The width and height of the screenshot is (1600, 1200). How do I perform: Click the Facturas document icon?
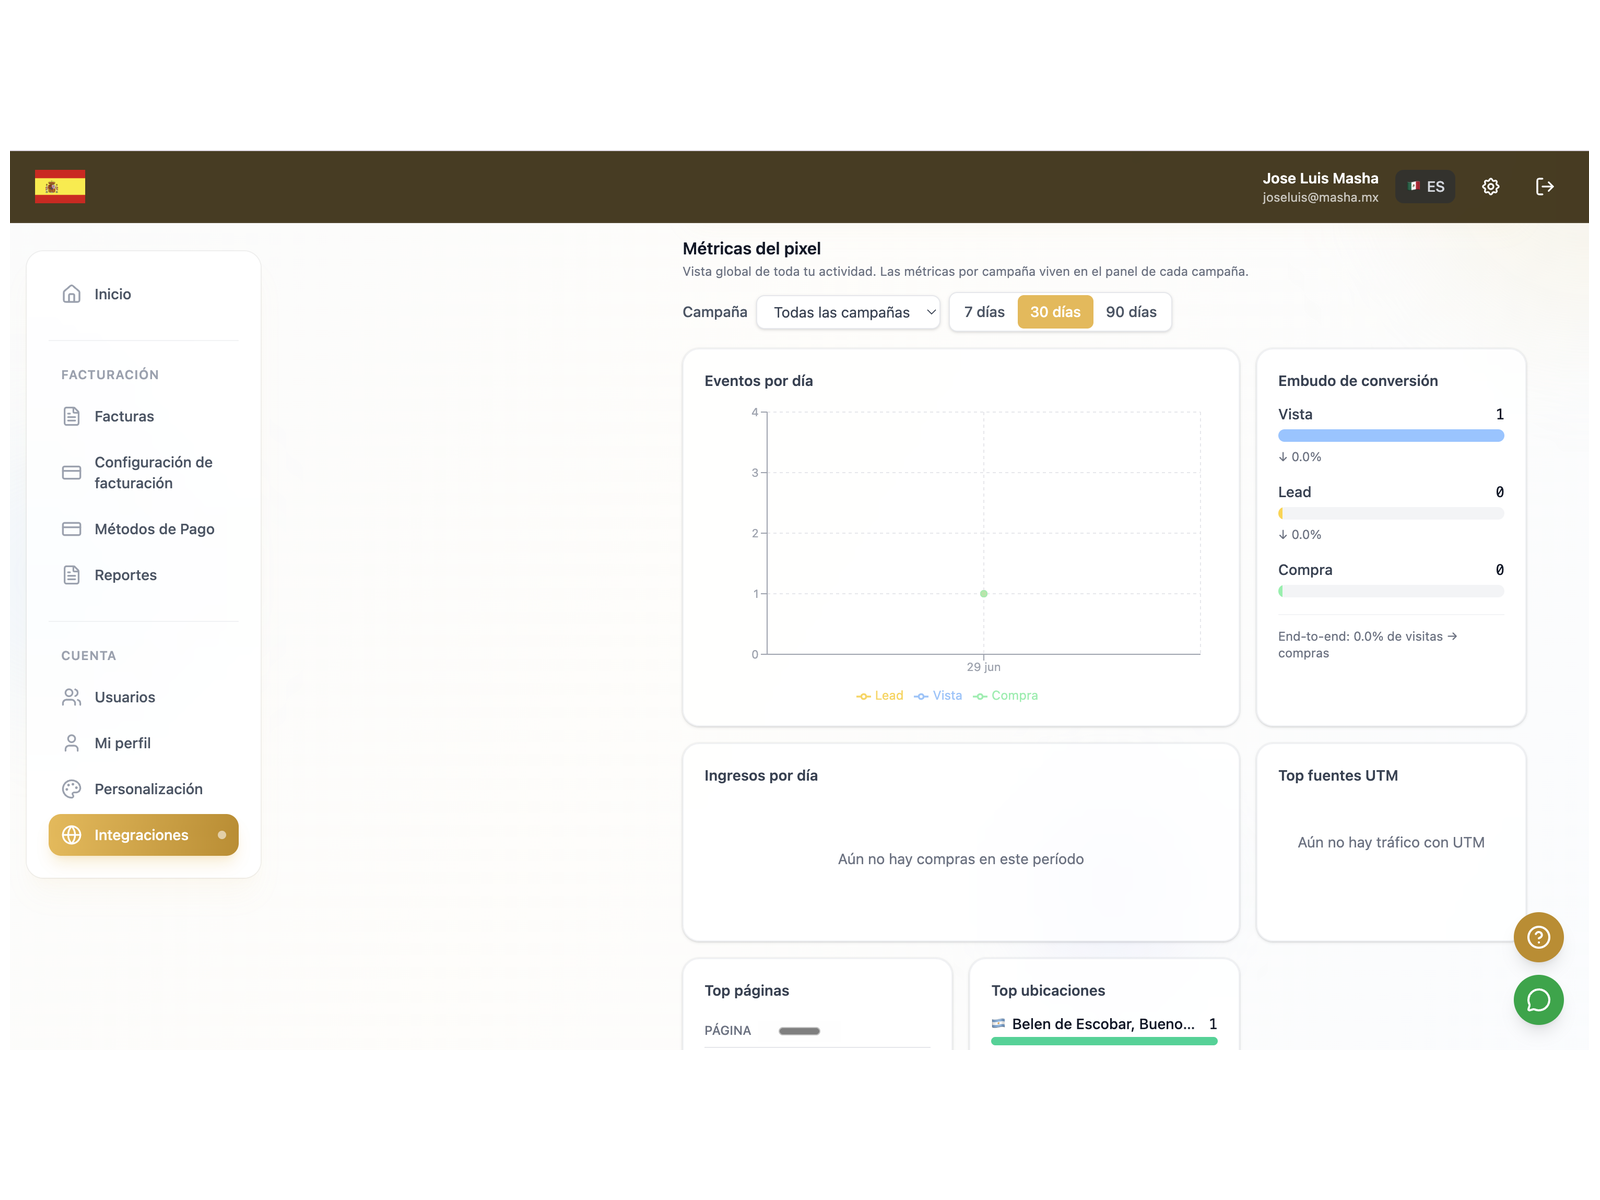click(x=72, y=416)
